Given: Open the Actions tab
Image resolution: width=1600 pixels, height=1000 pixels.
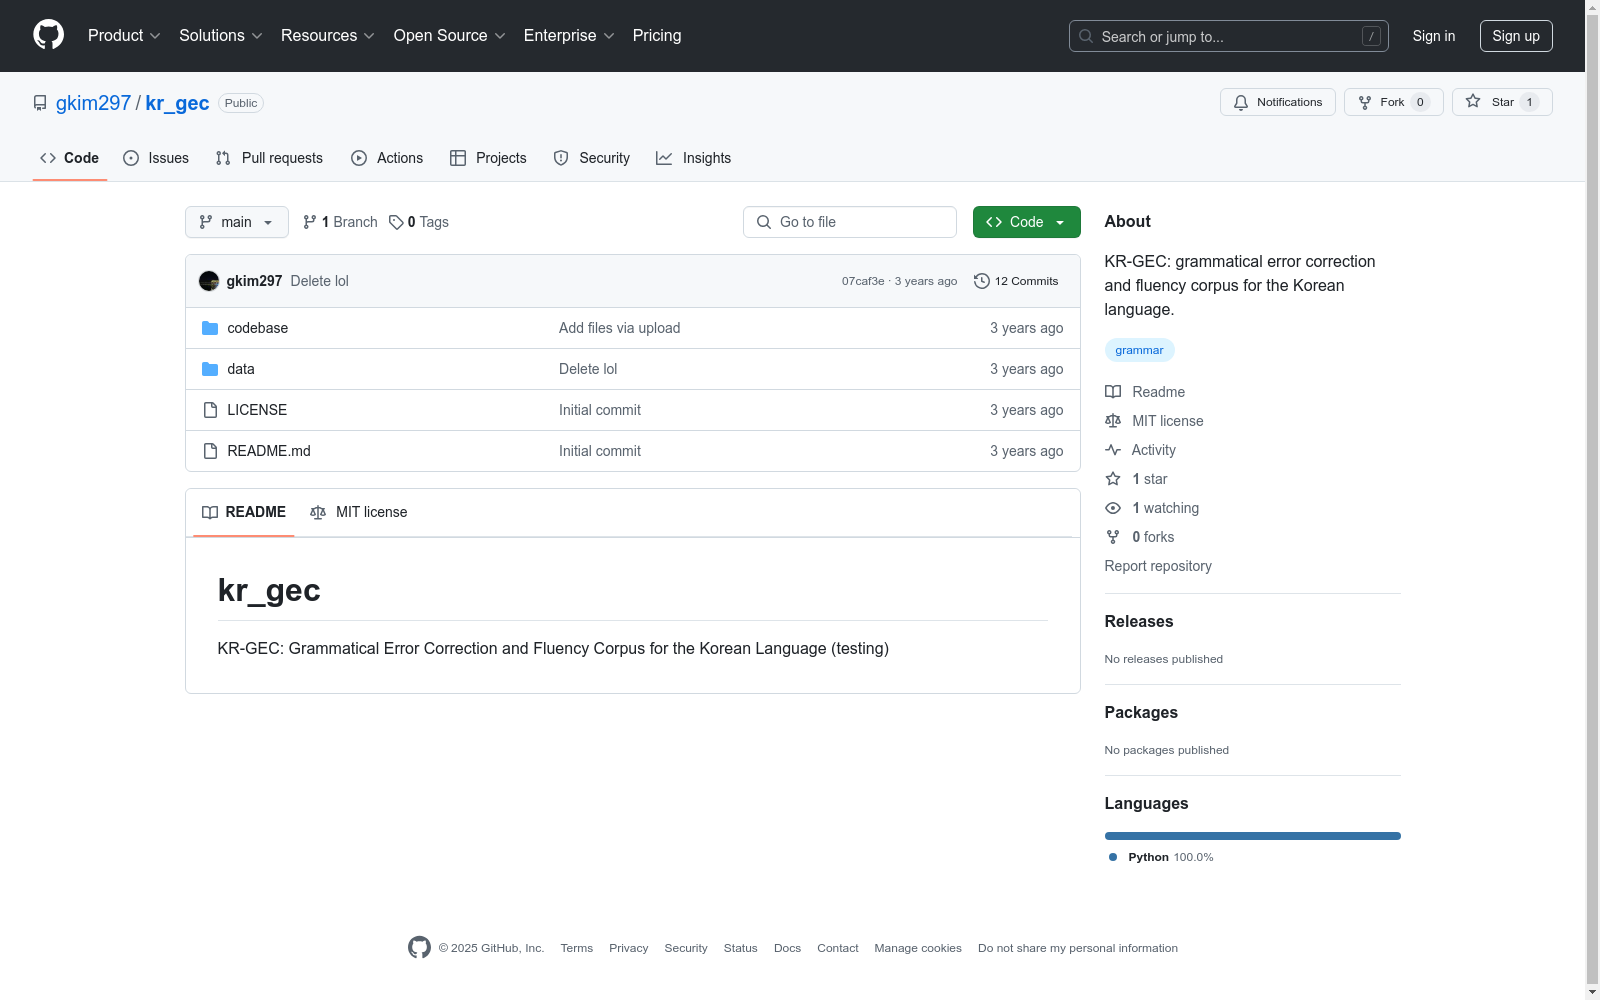Looking at the screenshot, I should (387, 158).
